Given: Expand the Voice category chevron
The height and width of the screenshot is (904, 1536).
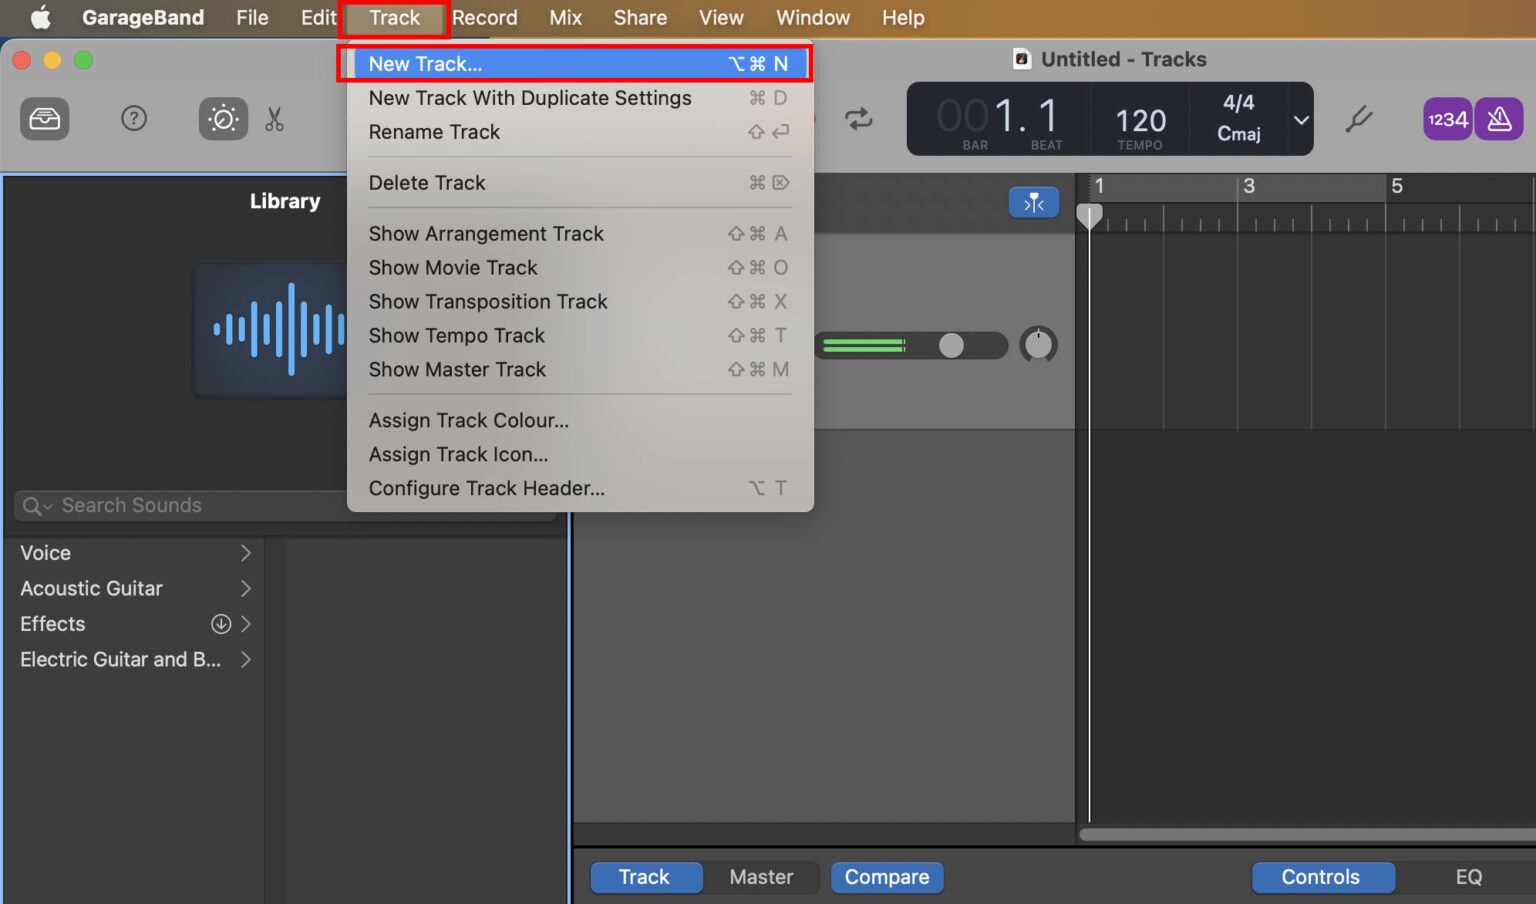Looking at the screenshot, I should point(246,553).
